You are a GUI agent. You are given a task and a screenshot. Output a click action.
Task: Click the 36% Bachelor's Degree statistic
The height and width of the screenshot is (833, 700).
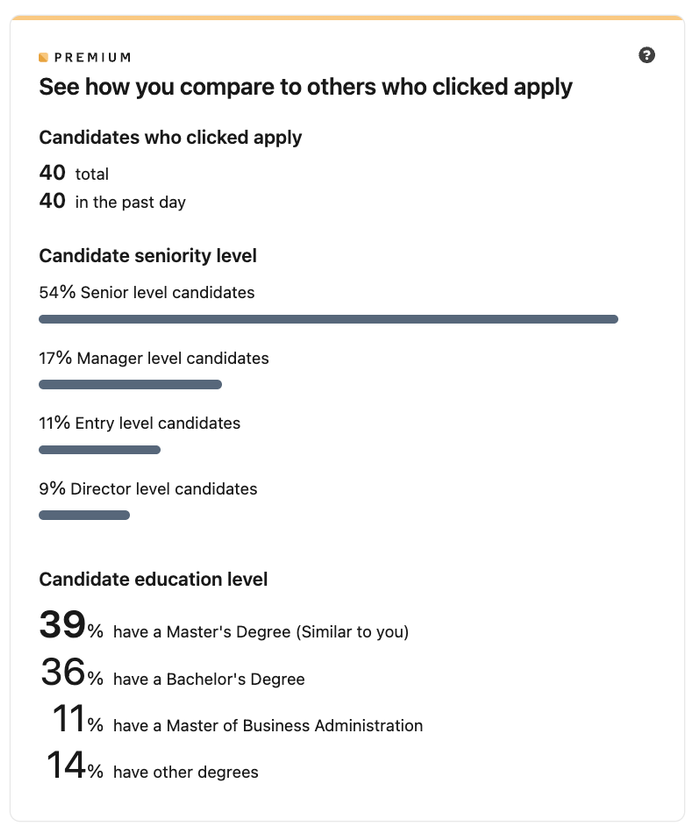(x=173, y=673)
